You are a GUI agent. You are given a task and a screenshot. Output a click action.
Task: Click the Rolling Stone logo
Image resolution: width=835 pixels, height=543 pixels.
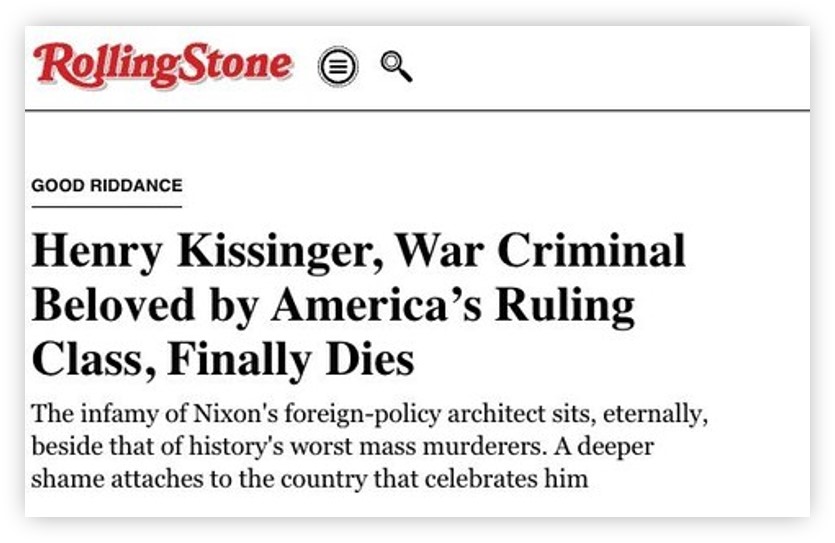[163, 66]
